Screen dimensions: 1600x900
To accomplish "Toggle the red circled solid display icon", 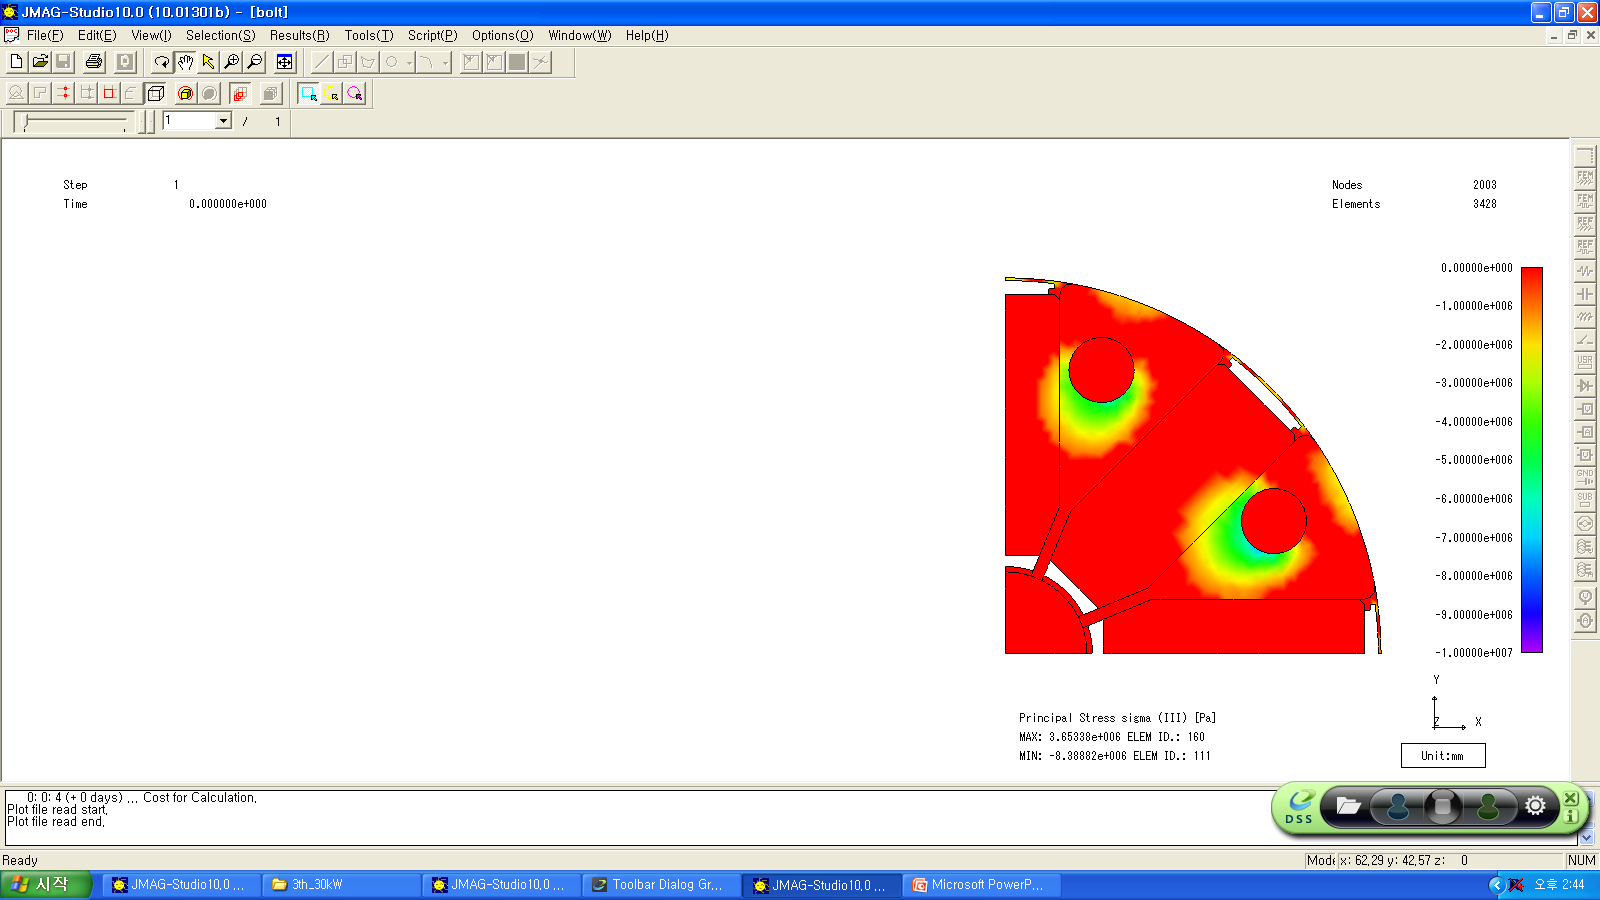I will point(185,93).
